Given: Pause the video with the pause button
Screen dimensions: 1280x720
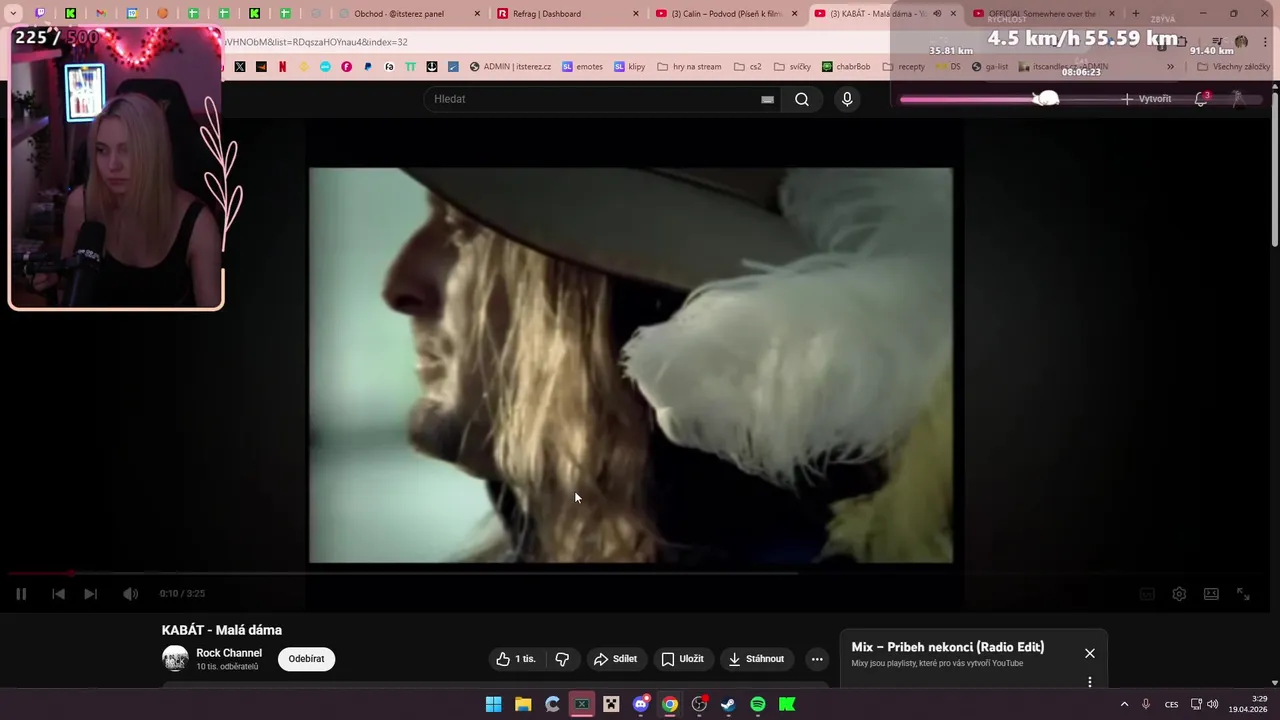Looking at the screenshot, I should (21, 594).
